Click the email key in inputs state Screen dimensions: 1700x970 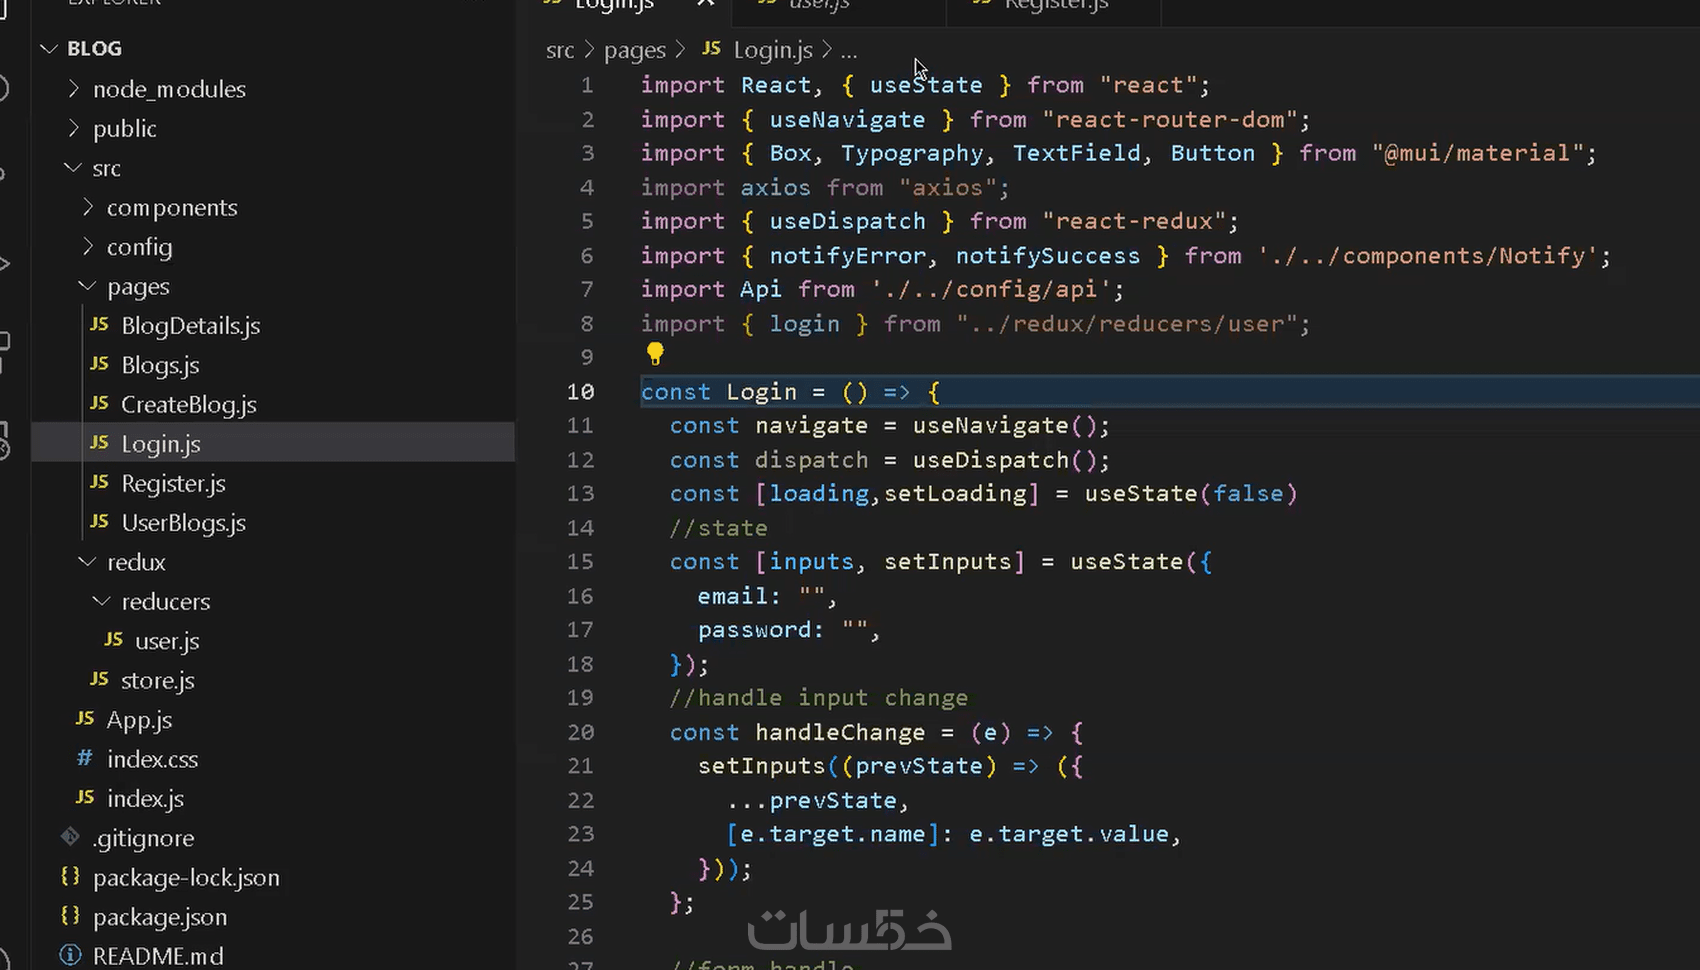[732, 595]
